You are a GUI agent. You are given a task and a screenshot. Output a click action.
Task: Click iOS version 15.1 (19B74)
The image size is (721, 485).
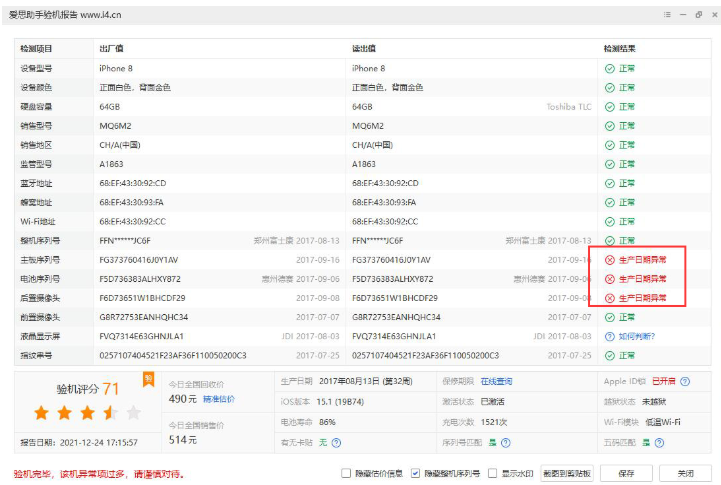pos(340,402)
